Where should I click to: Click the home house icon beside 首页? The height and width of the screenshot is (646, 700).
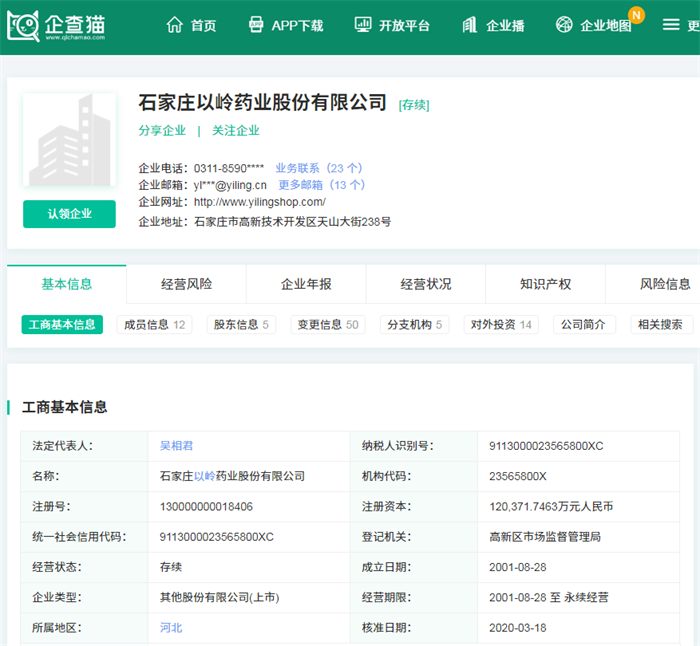click(175, 25)
